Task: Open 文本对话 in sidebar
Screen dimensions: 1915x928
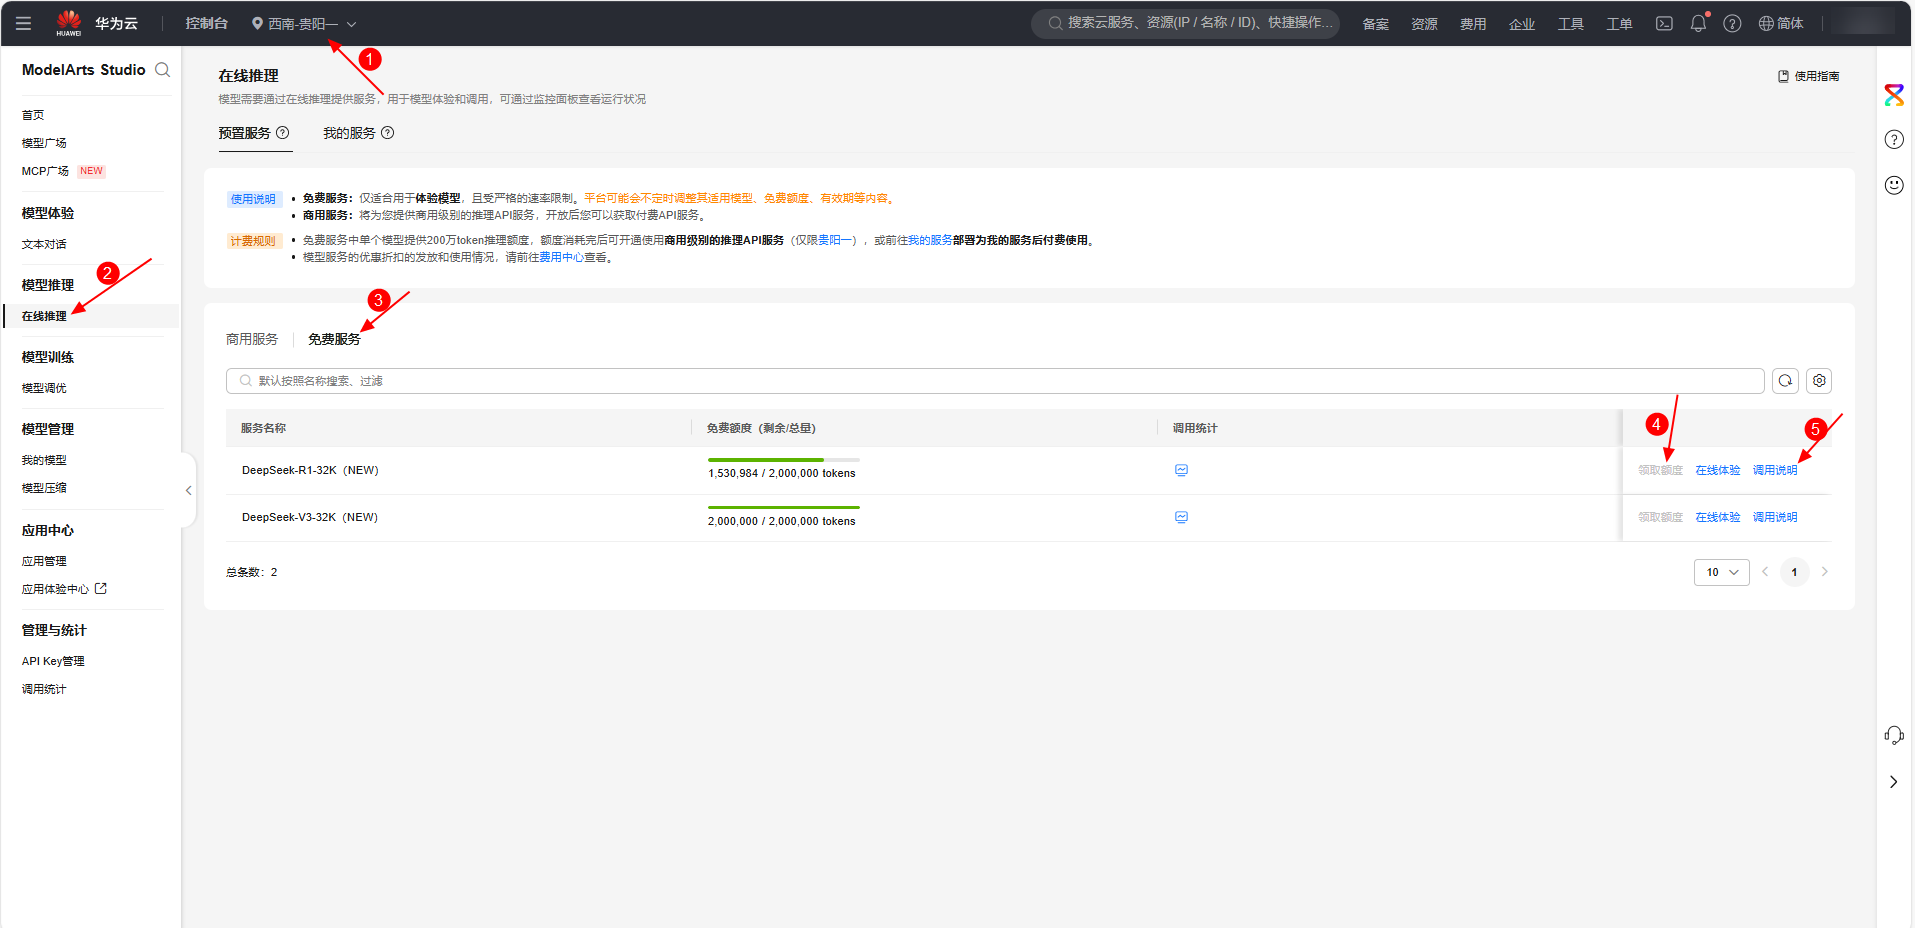Action: 44,244
